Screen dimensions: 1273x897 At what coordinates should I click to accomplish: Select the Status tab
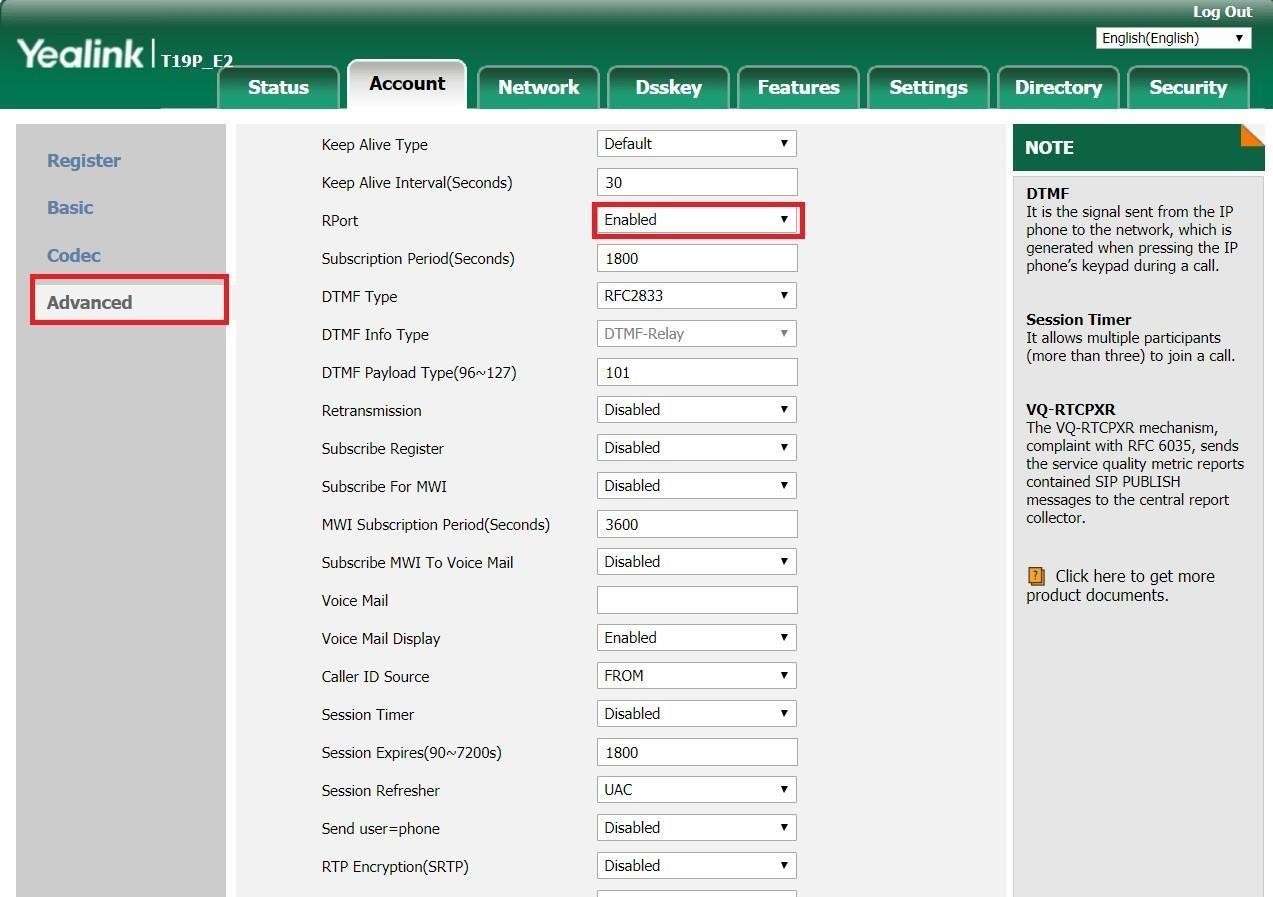(278, 87)
